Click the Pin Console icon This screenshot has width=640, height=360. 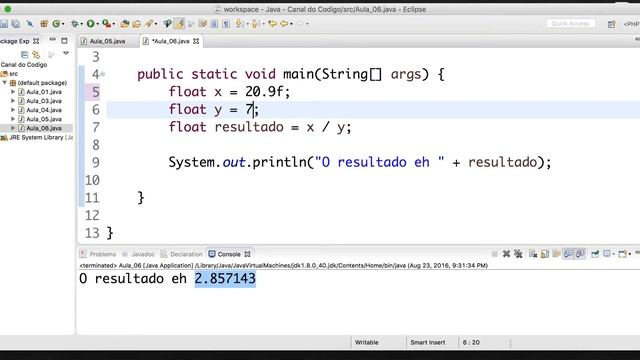point(595,254)
